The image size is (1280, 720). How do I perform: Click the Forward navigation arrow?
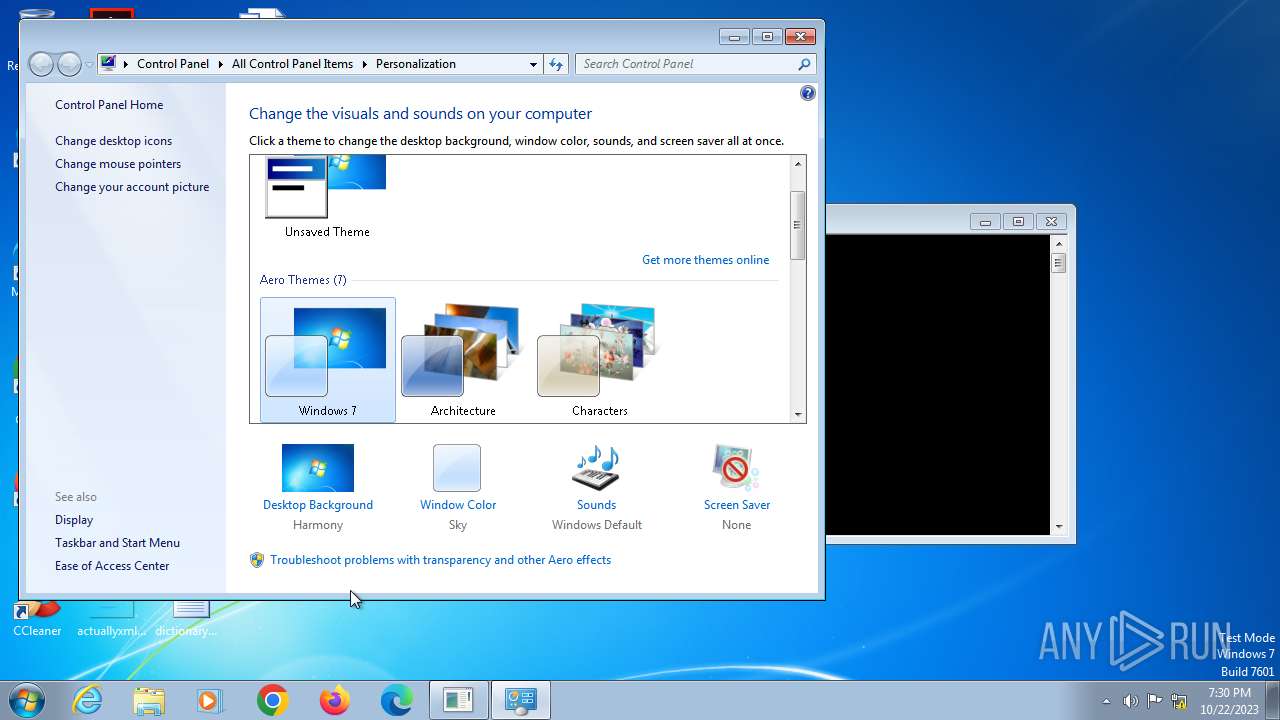click(x=69, y=64)
